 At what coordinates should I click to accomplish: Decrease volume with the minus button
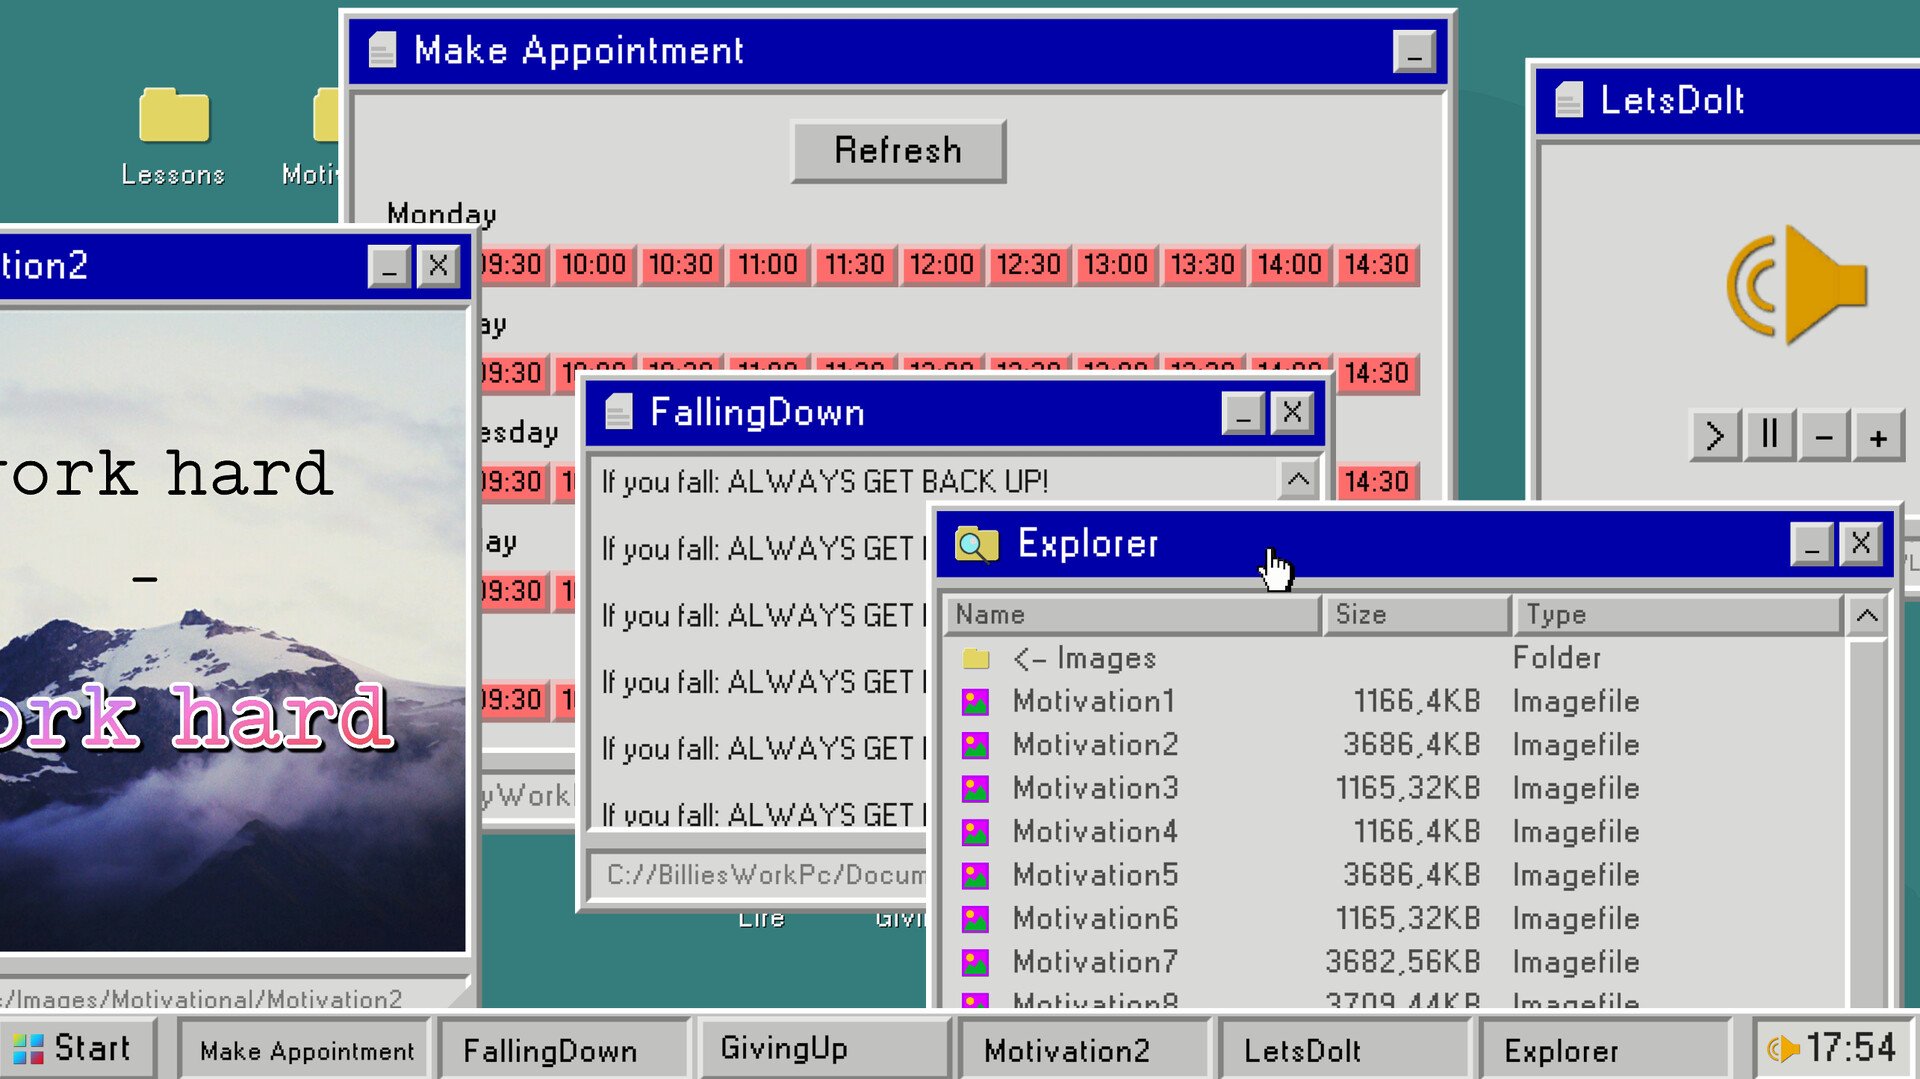(x=1824, y=437)
